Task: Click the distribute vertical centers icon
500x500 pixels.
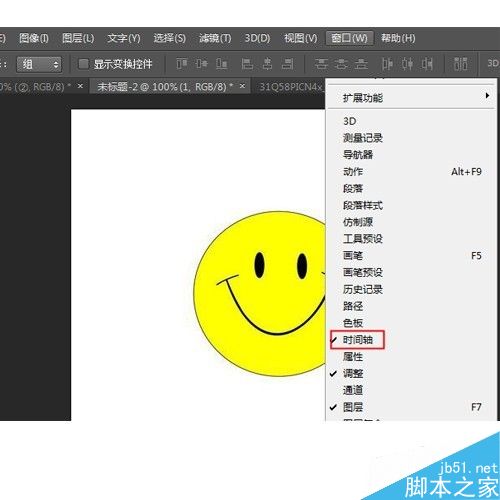Action: (341, 63)
